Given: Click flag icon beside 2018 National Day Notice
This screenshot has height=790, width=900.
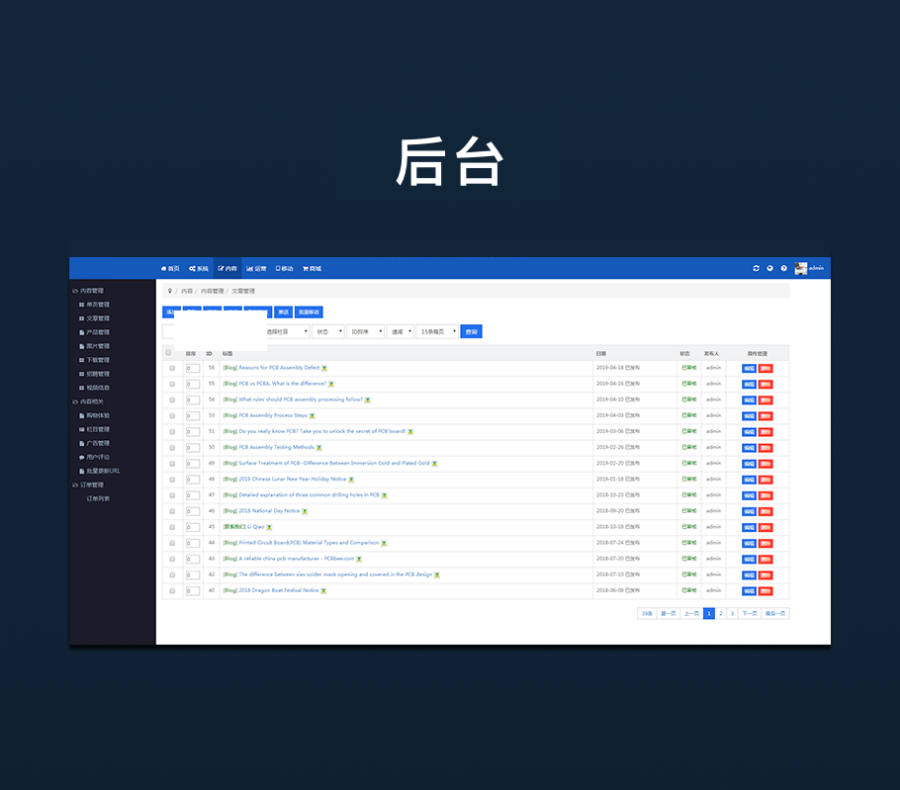Looking at the screenshot, I should (305, 511).
